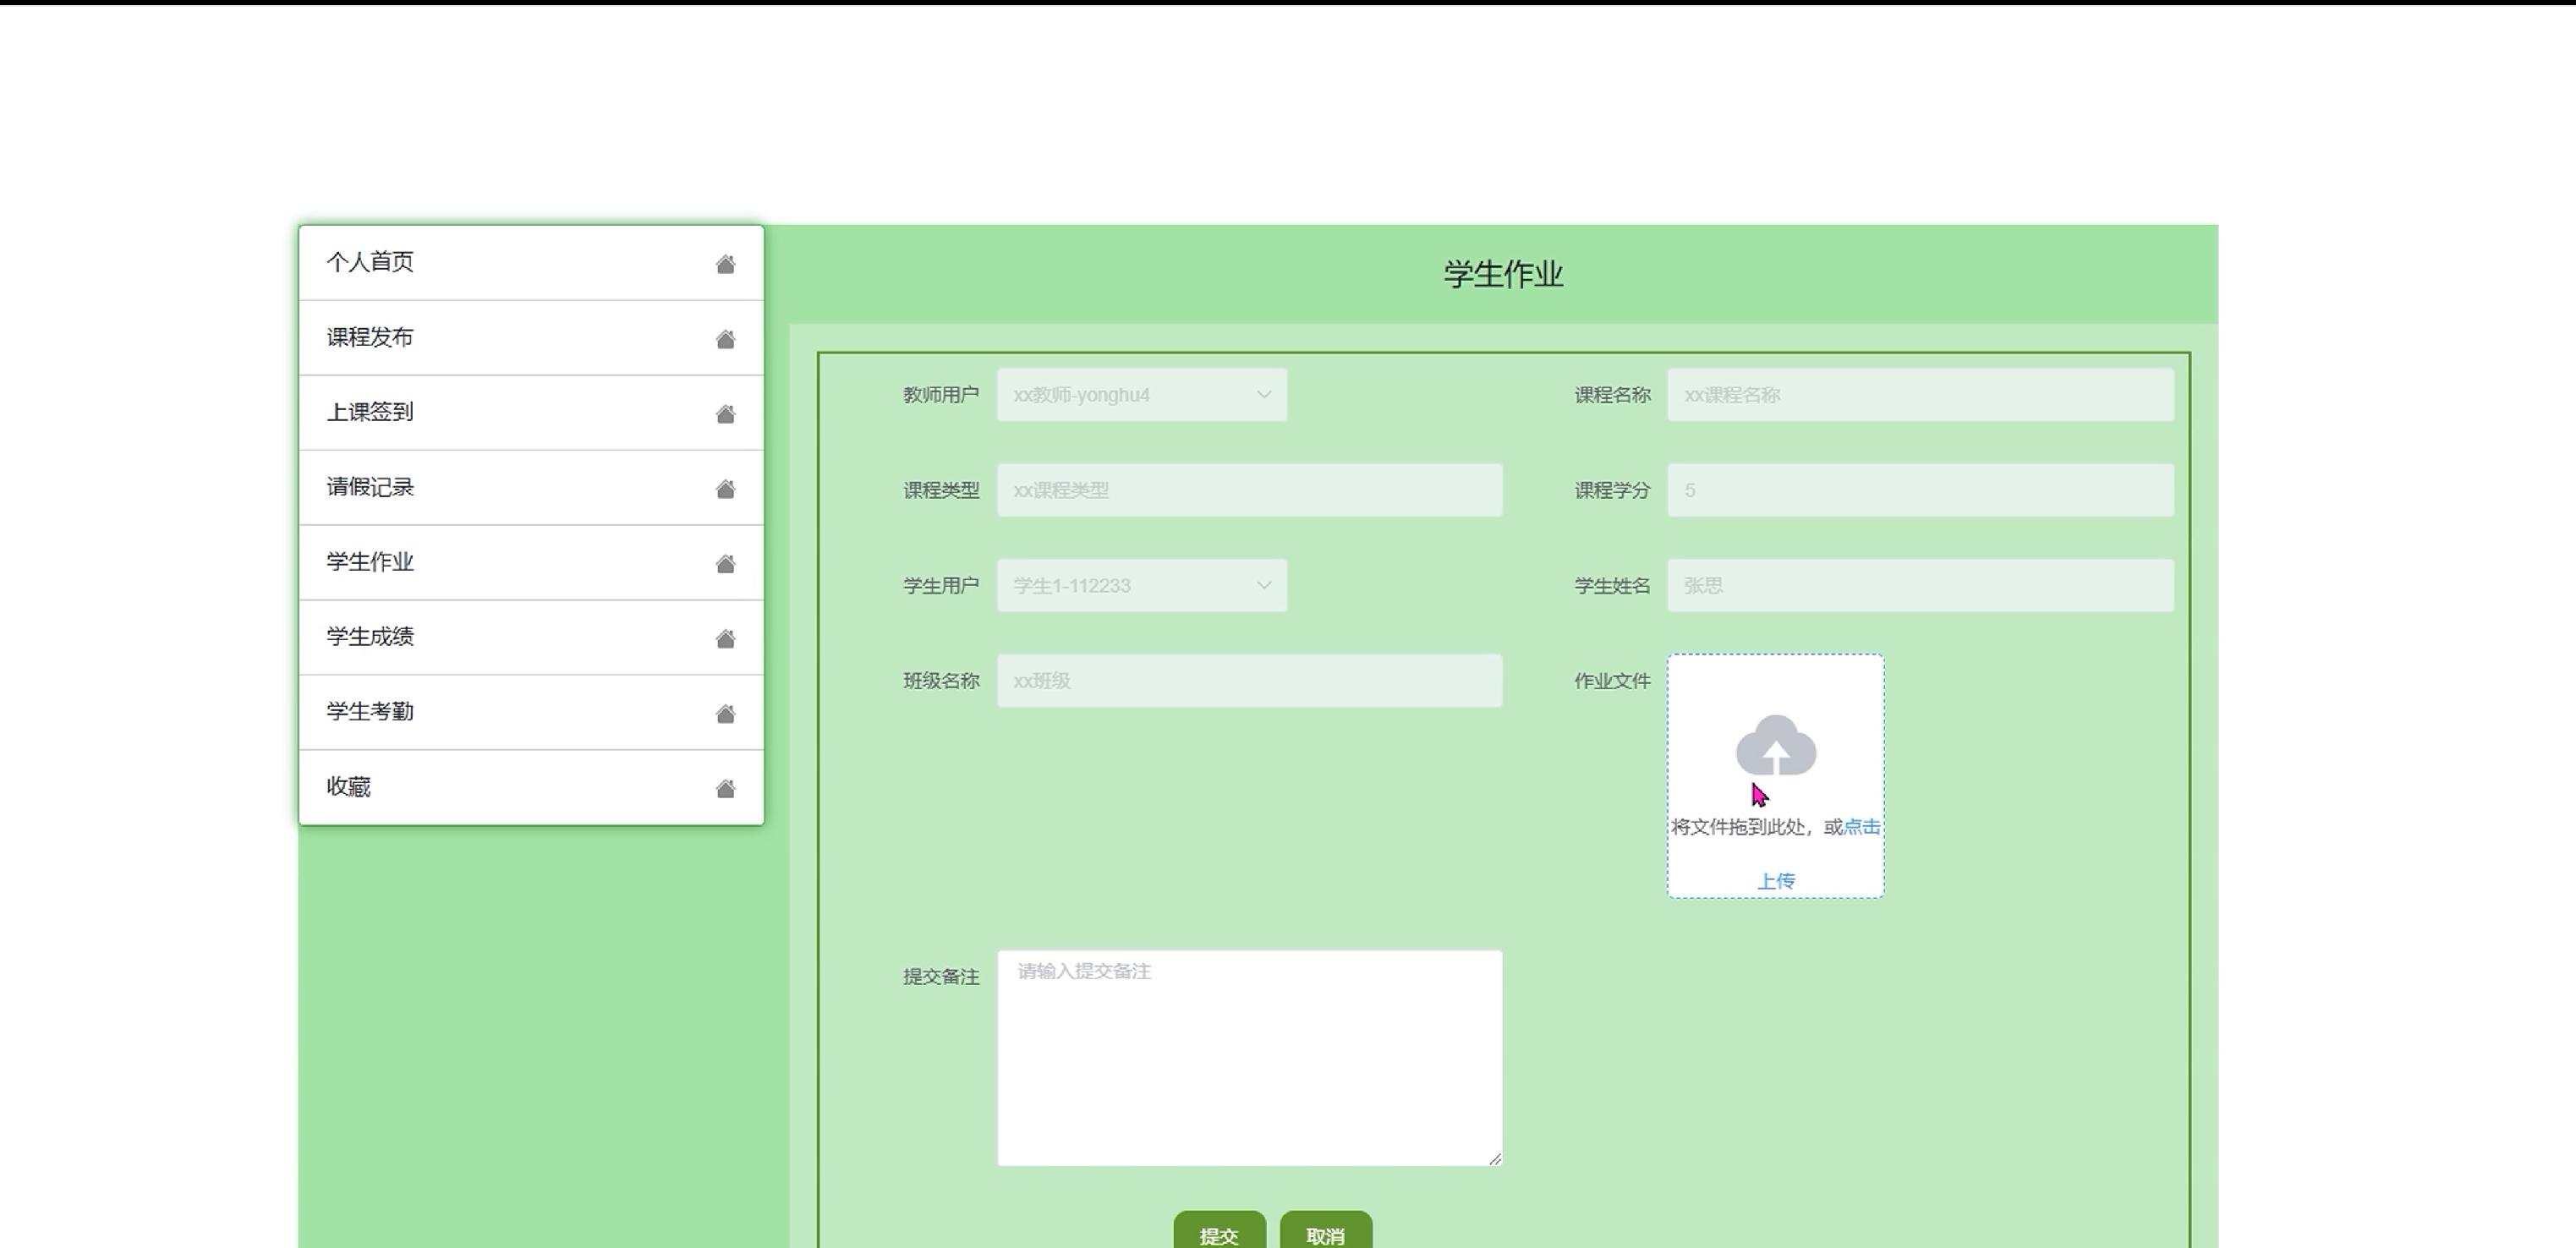2576x1248 pixels.
Task: Click the home icon beside 课程发布
Action: 725,339
